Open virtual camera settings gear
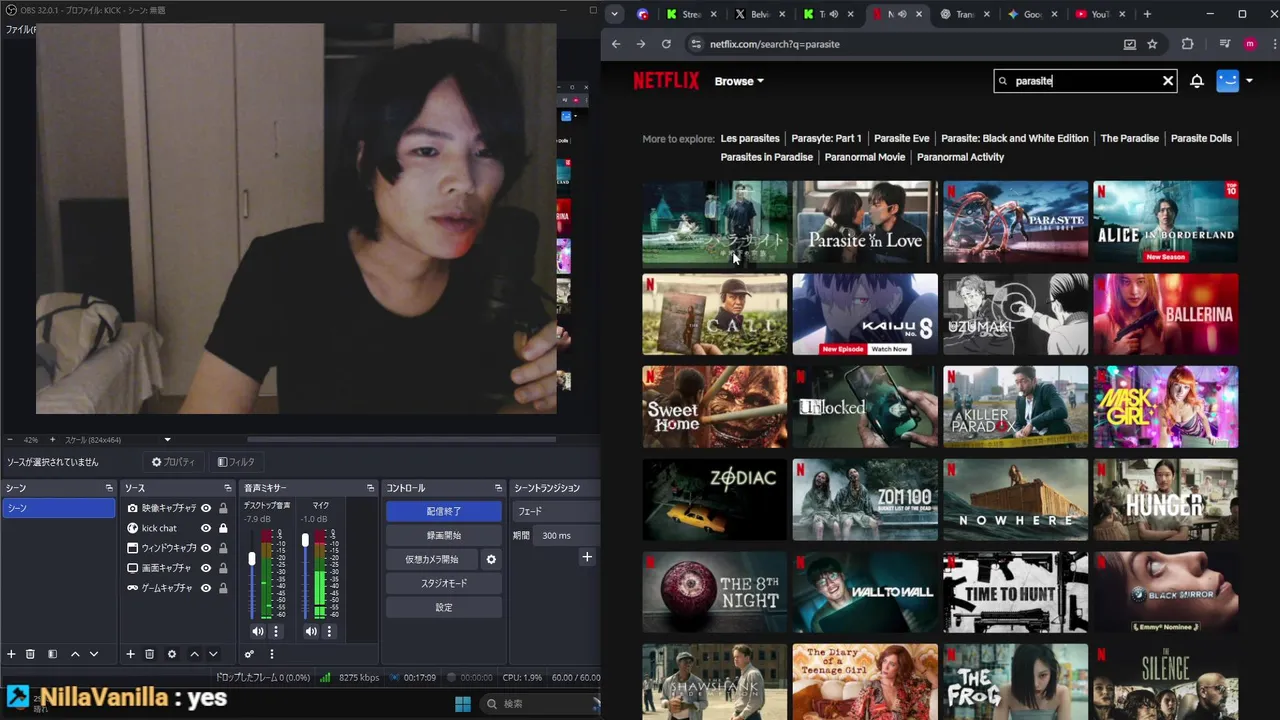The width and height of the screenshot is (1280, 720). (491, 559)
